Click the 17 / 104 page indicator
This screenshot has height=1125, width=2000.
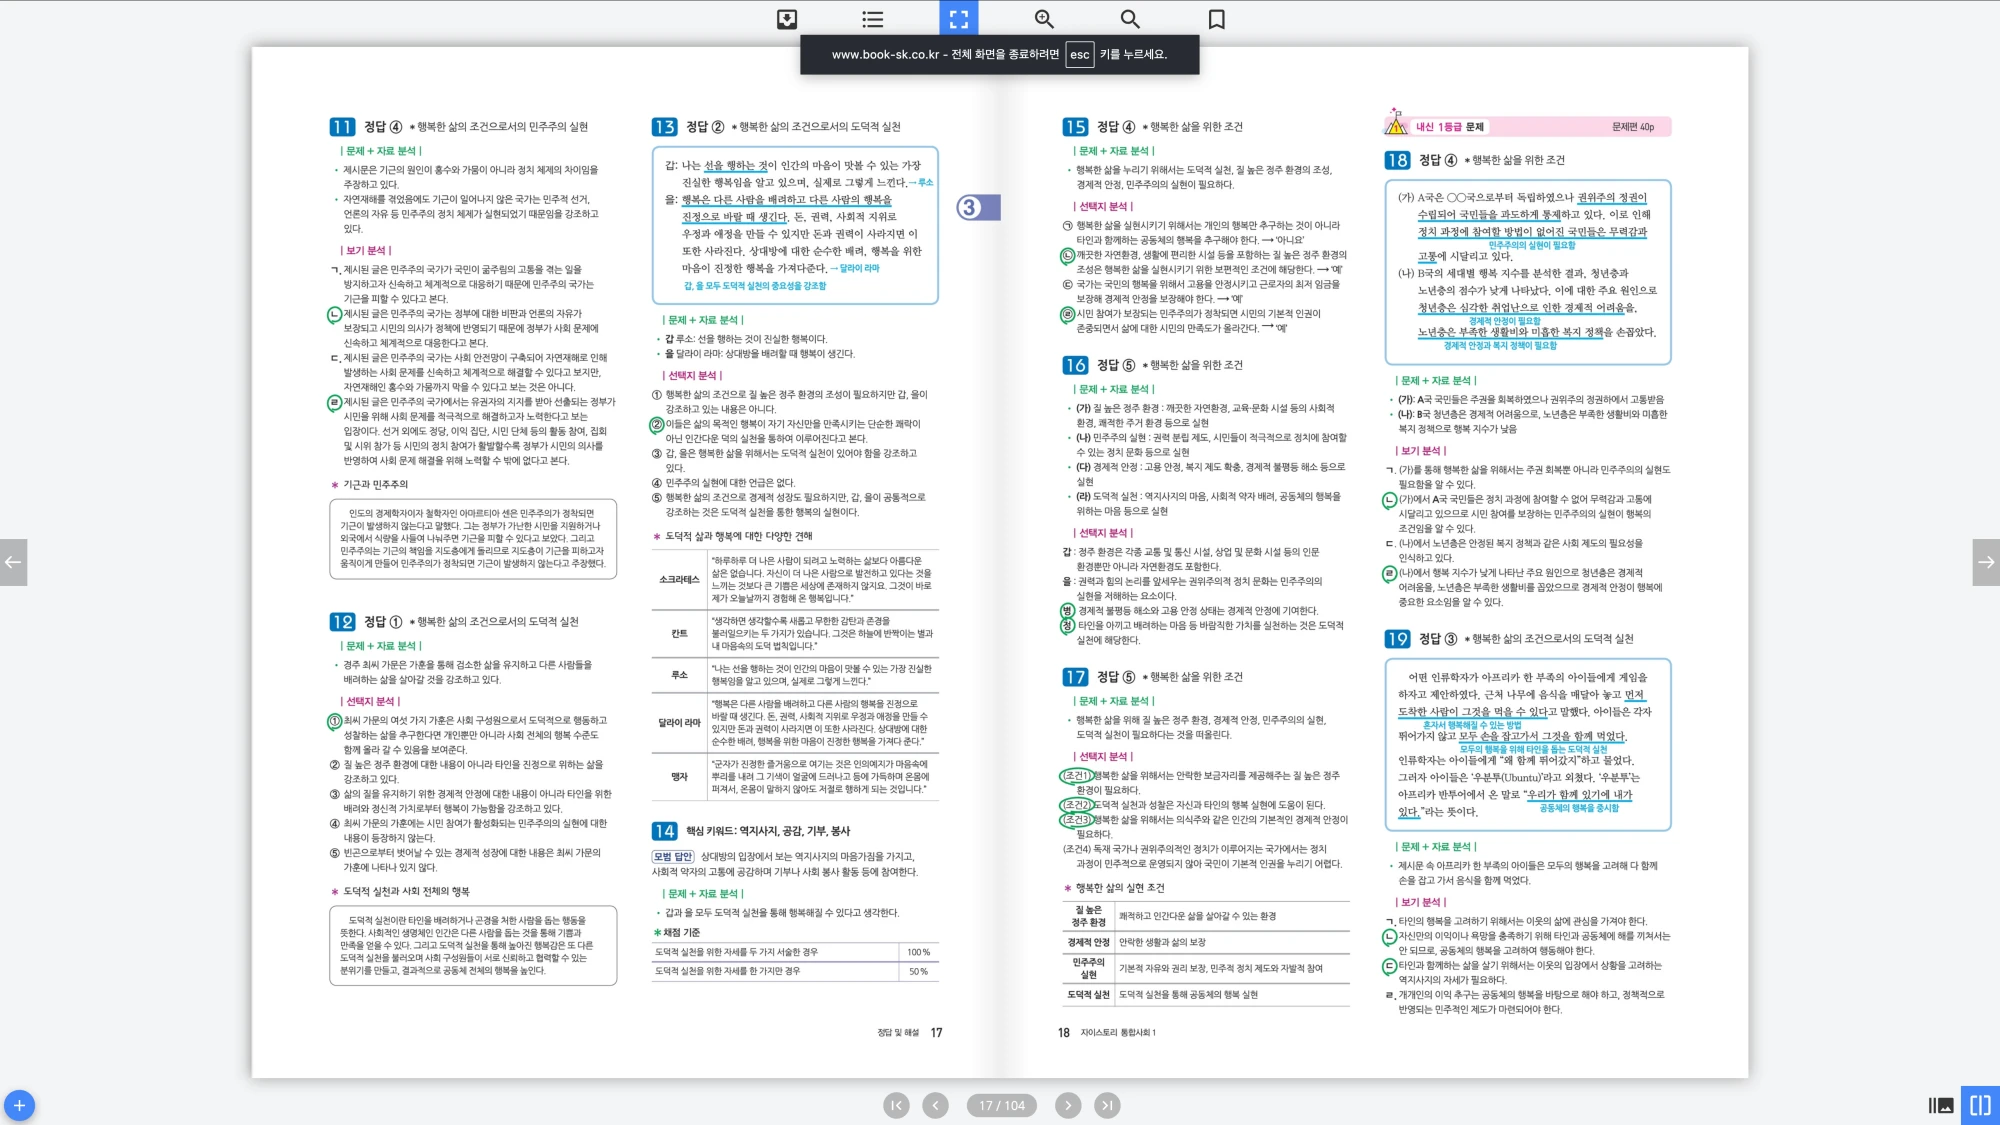coord(1001,1105)
